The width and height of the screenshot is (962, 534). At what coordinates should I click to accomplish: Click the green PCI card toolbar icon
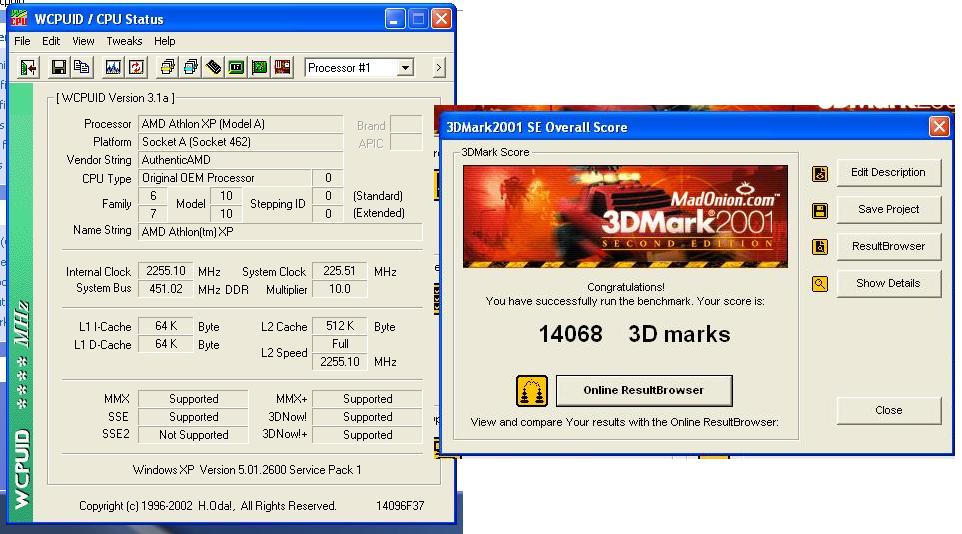pyautogui.click(x=260, y=68)
